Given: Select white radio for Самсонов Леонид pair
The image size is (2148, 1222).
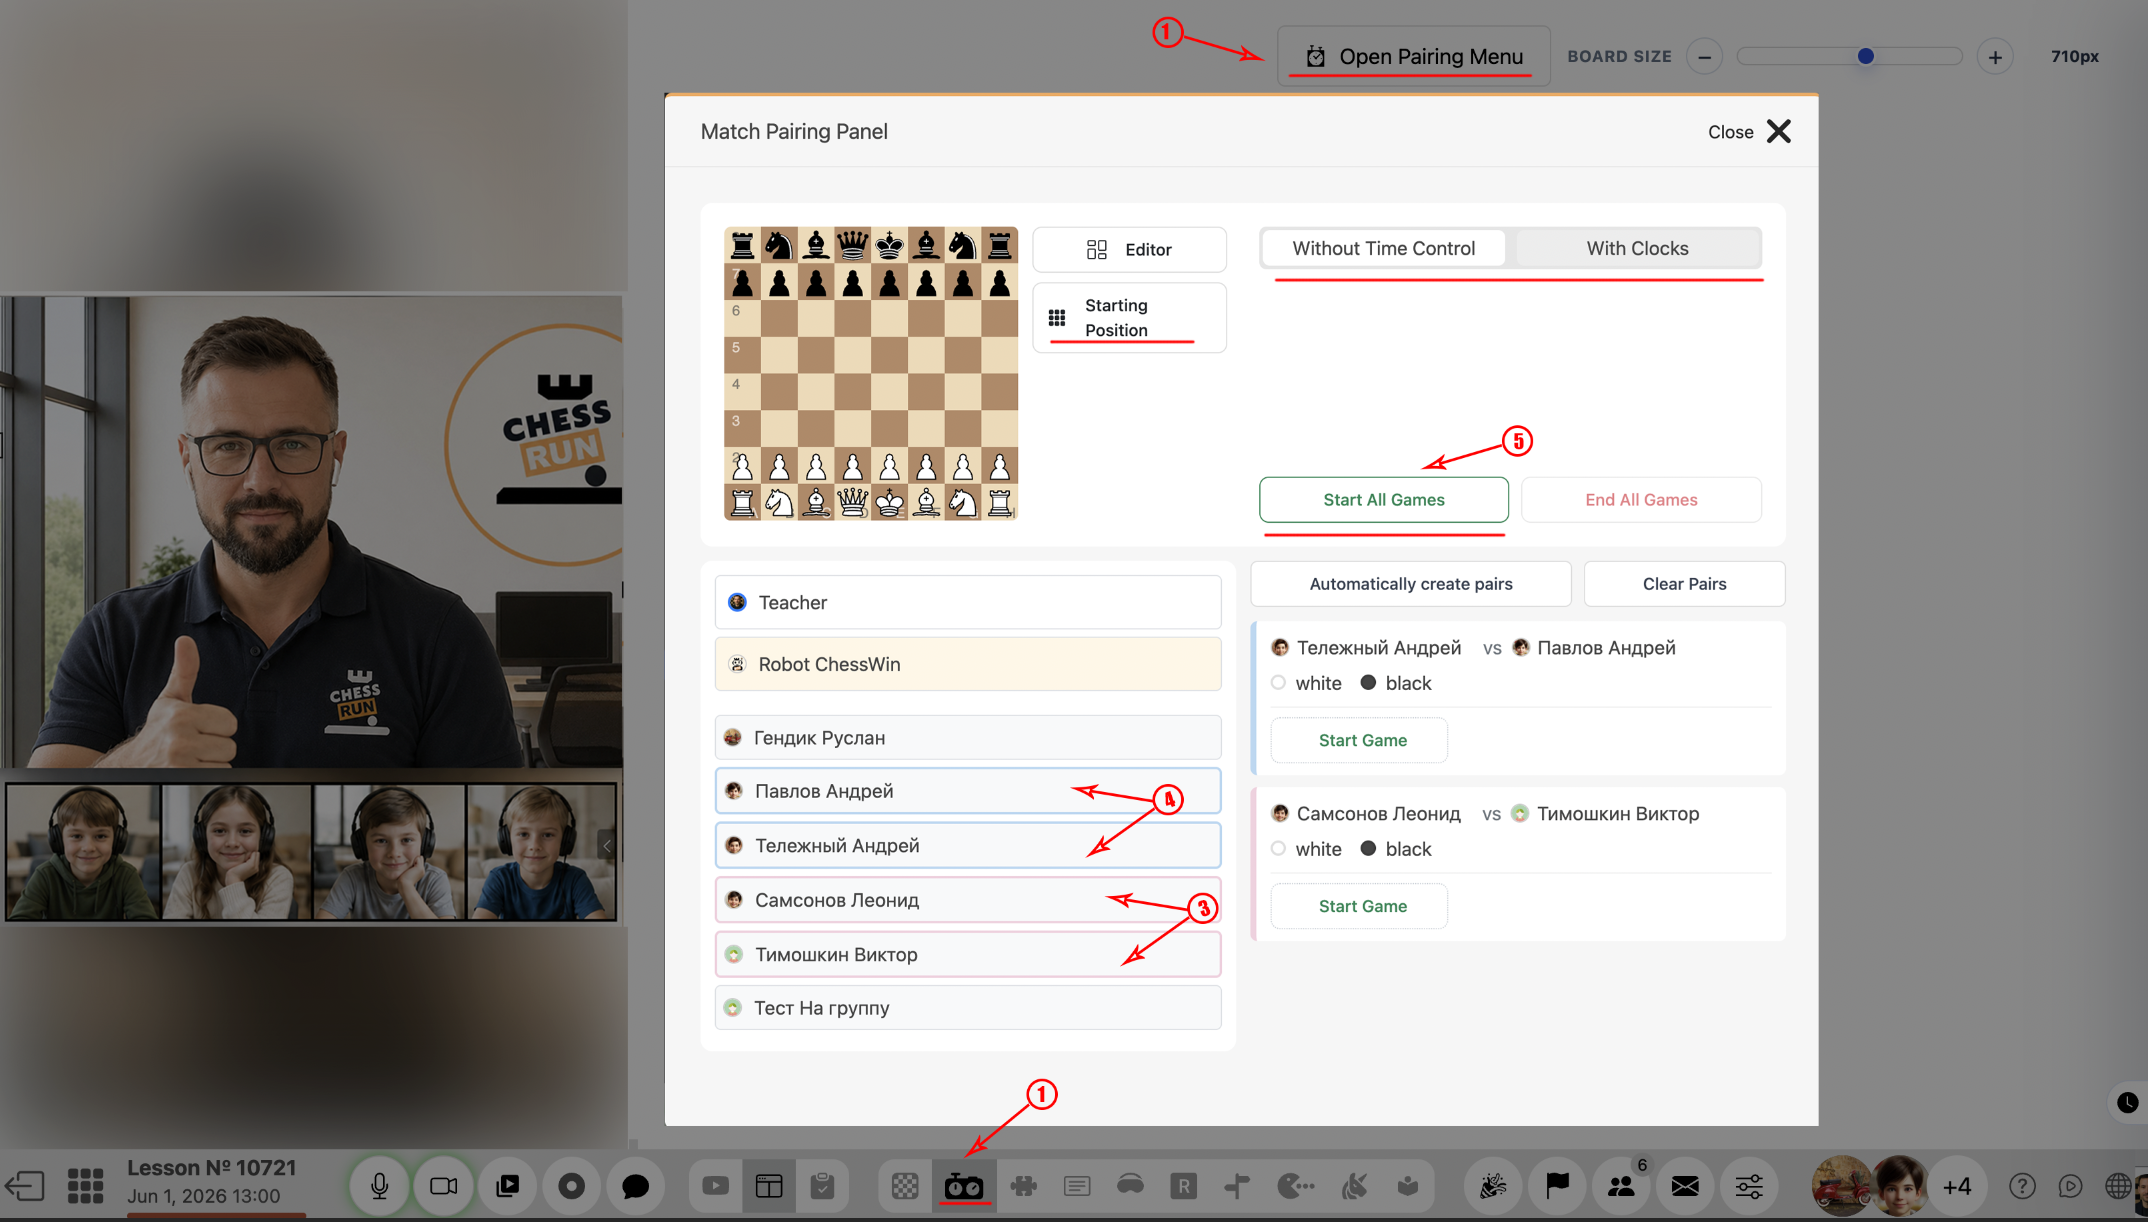Looking at the screenshot, I should click(x=1278, y=849).
